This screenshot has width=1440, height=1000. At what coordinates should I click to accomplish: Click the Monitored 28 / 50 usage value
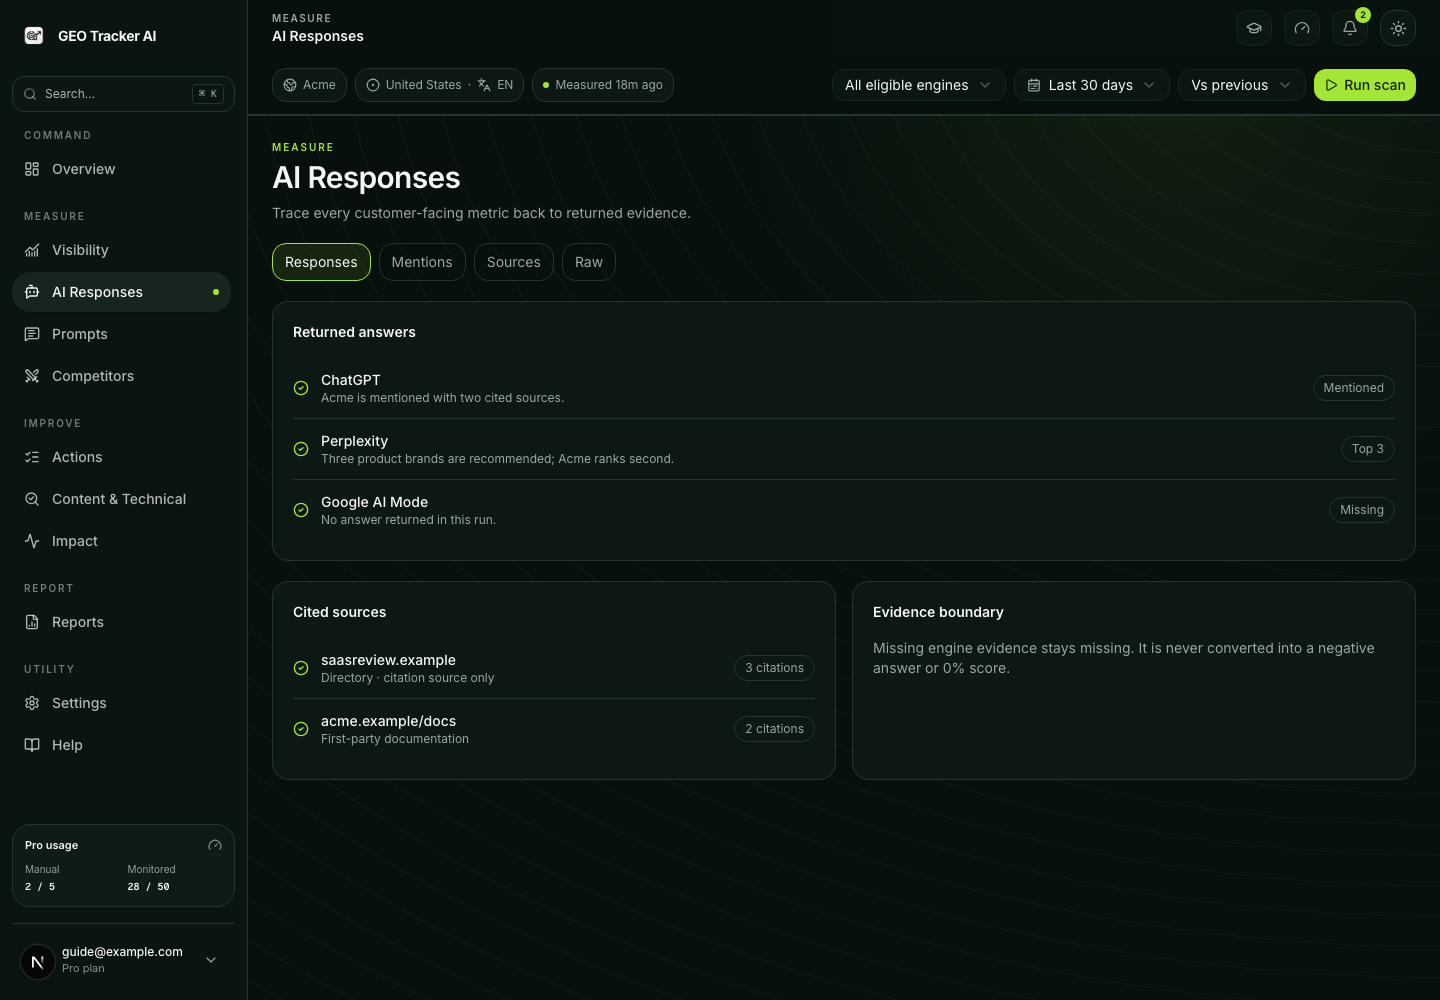149,887
